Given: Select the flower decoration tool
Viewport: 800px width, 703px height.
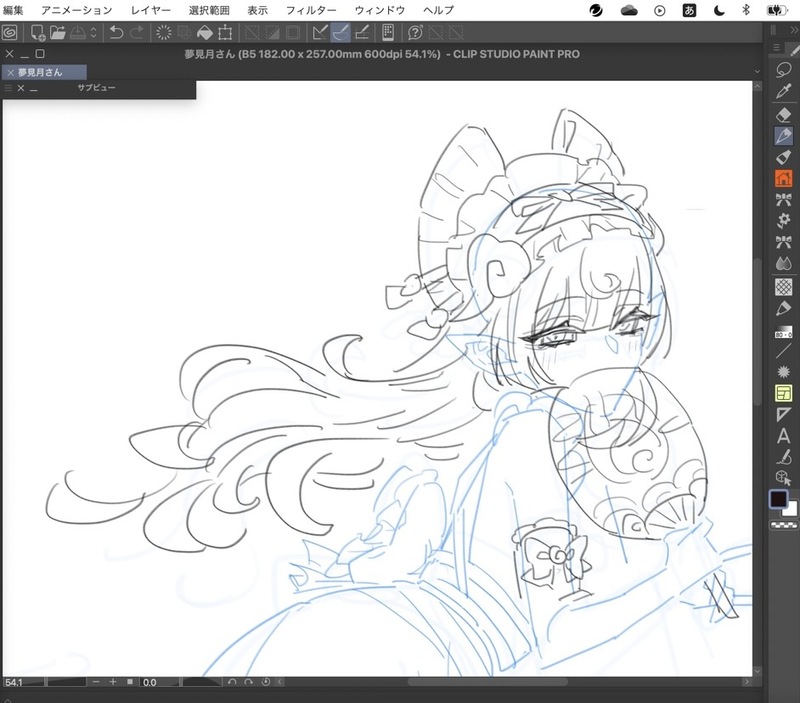Looking at the screenshot, I should (x=783, y=221).
